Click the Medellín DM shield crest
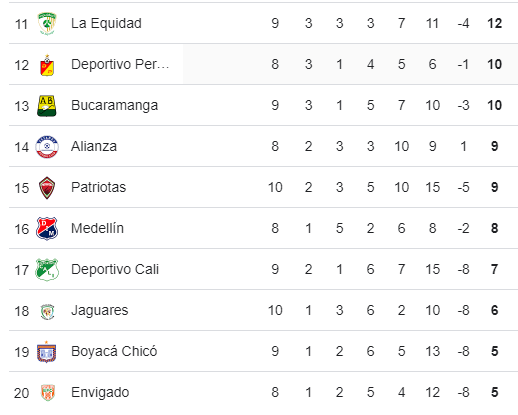Image resolution: width=518 pixels, height=415 pixels. click(47, 229)
